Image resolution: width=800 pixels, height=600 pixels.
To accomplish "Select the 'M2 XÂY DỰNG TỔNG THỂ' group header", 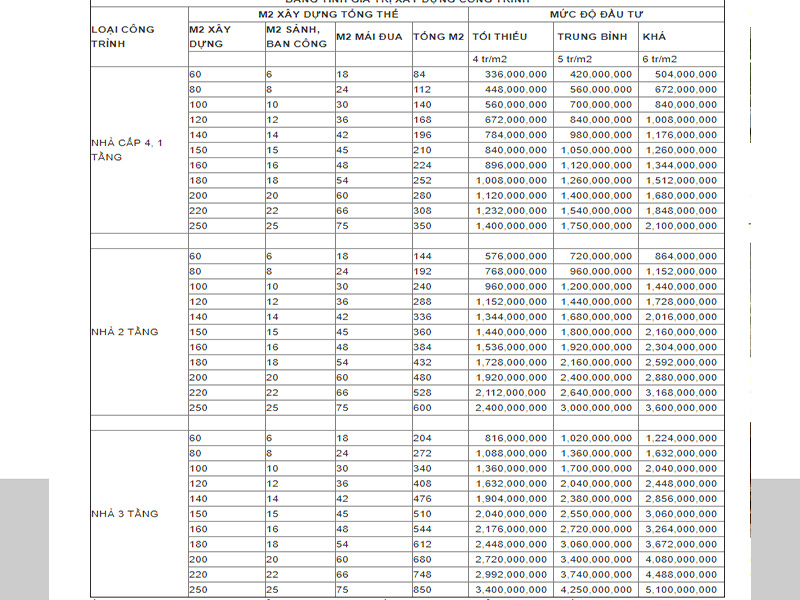I will [x=328, y=14].
